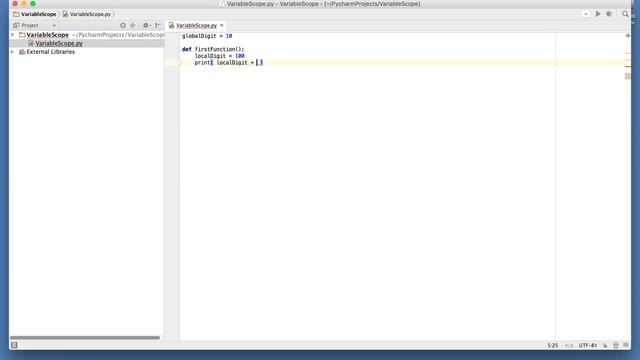Open the run configuration dropdown

click(x=586, y=14)
